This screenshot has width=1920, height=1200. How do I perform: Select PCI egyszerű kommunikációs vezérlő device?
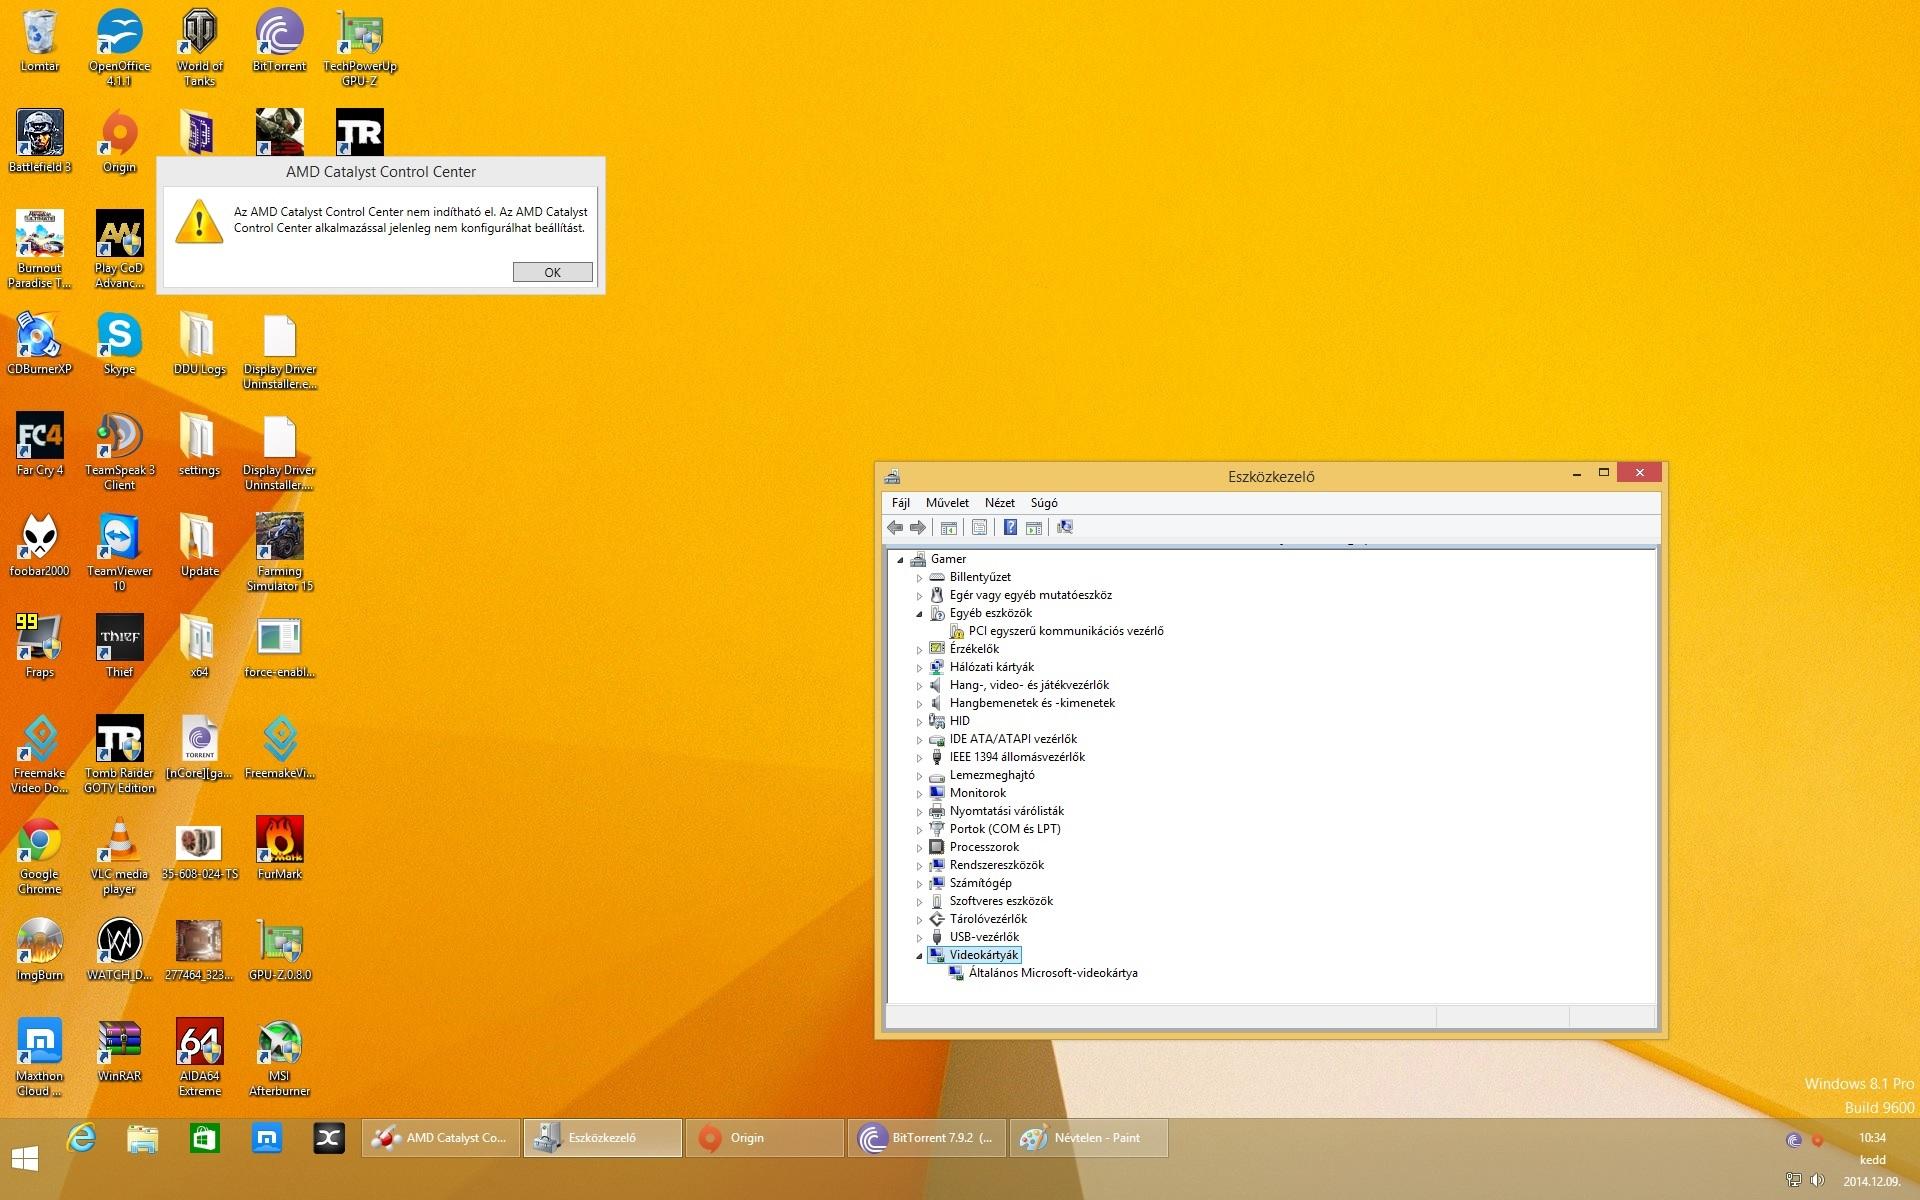[x=1066, y=631]
